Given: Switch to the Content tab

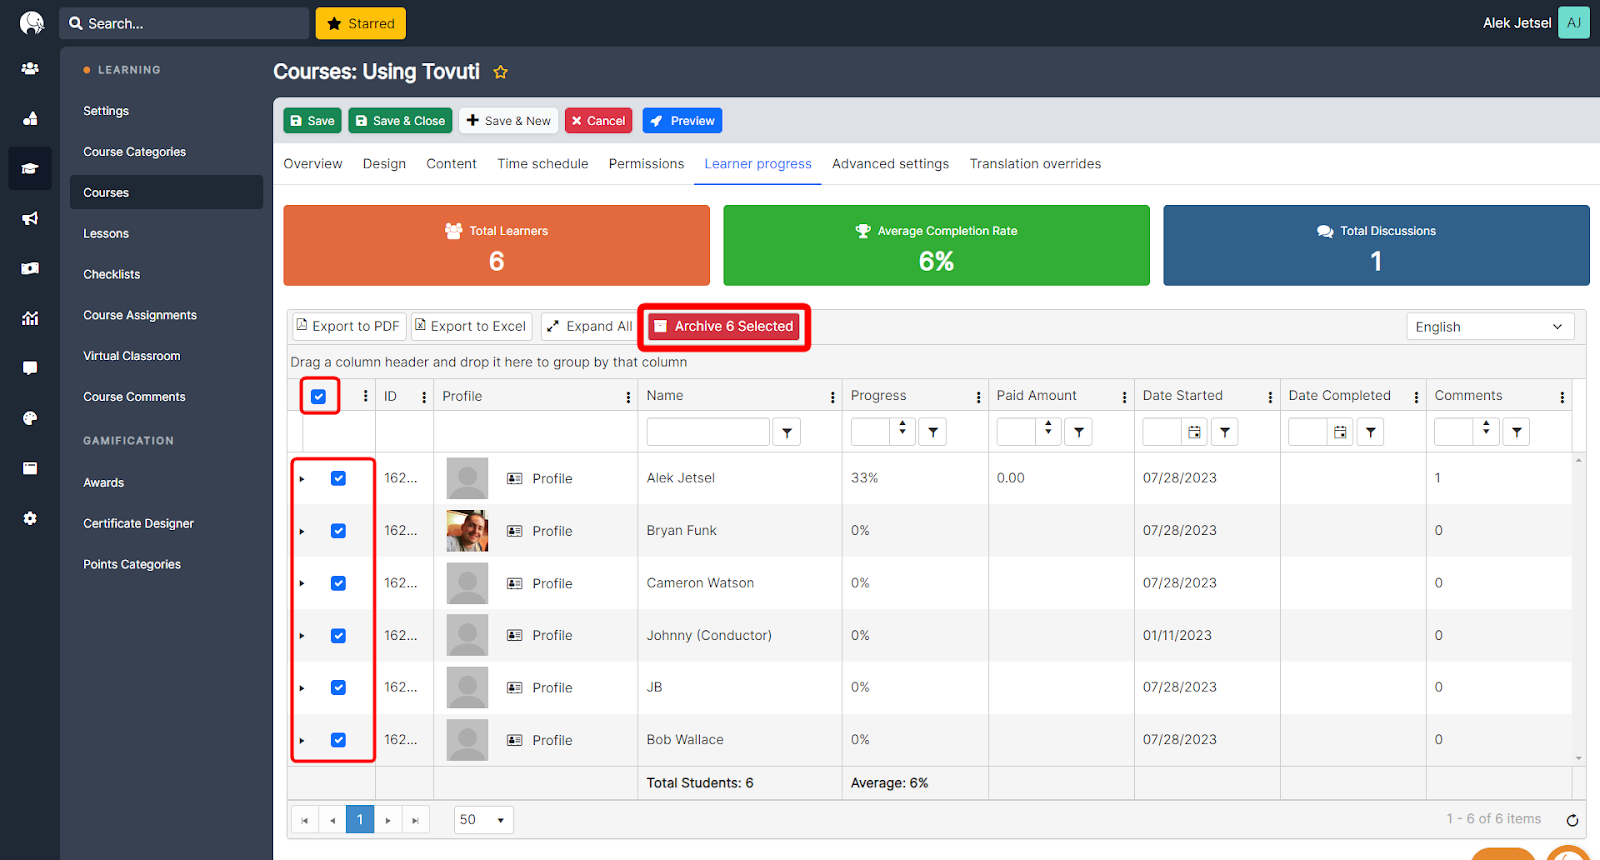Looking at the screenshot, I should (x=451, y=164).
